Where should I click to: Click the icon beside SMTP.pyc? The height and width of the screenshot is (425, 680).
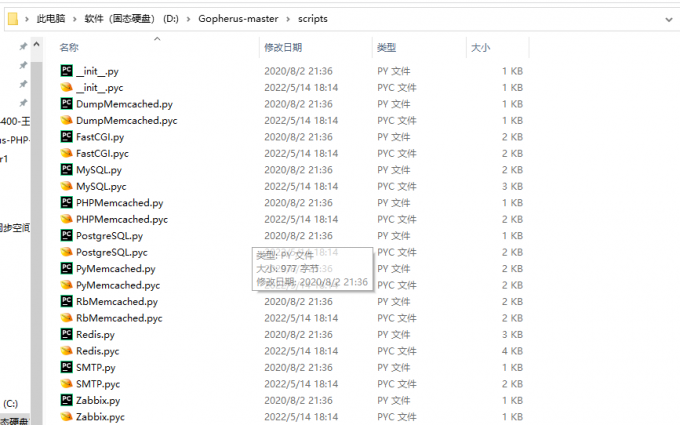click(x=66, y=384)
